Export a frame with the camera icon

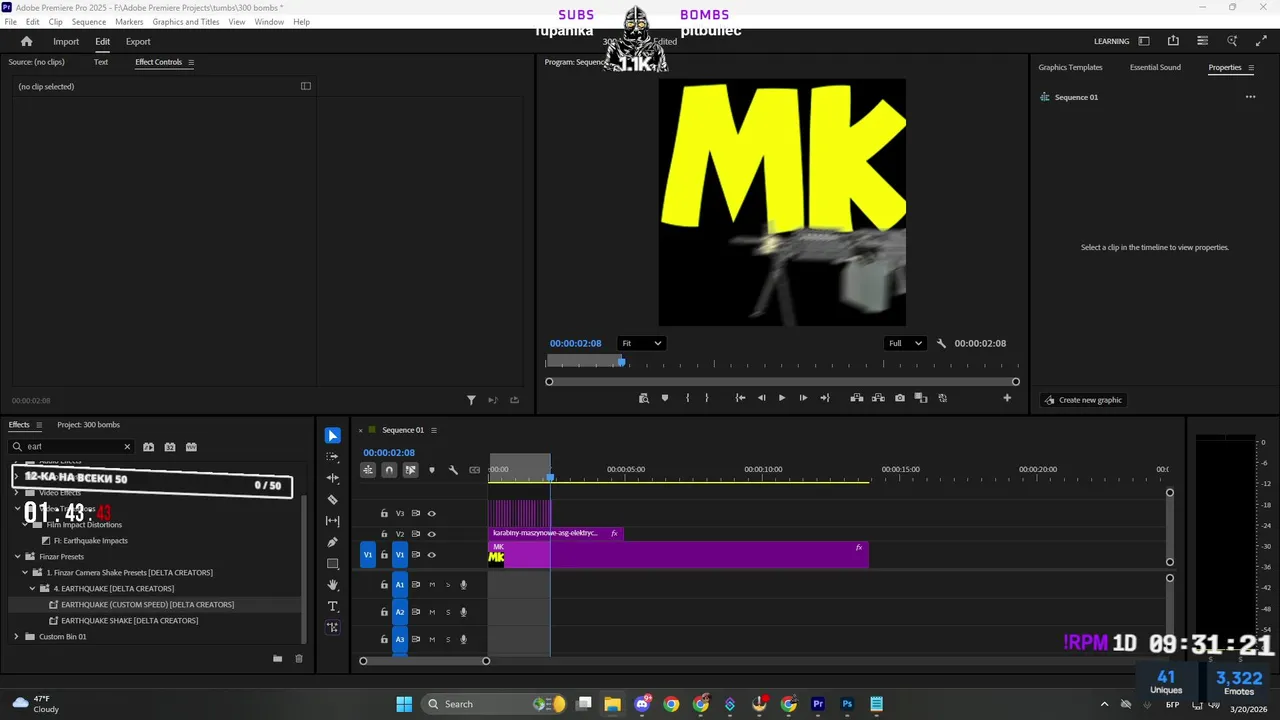[x=900, y=398]
